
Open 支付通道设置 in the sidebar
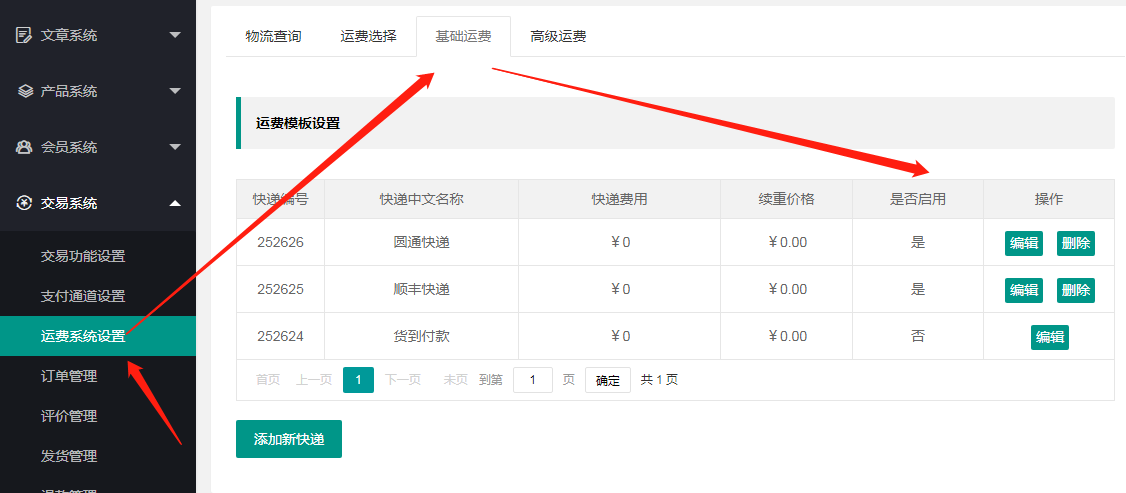(83, 296)
